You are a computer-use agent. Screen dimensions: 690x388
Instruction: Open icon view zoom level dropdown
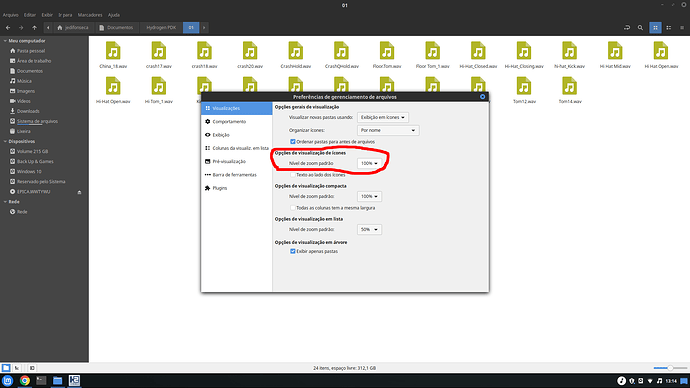[x=369, y=163]
